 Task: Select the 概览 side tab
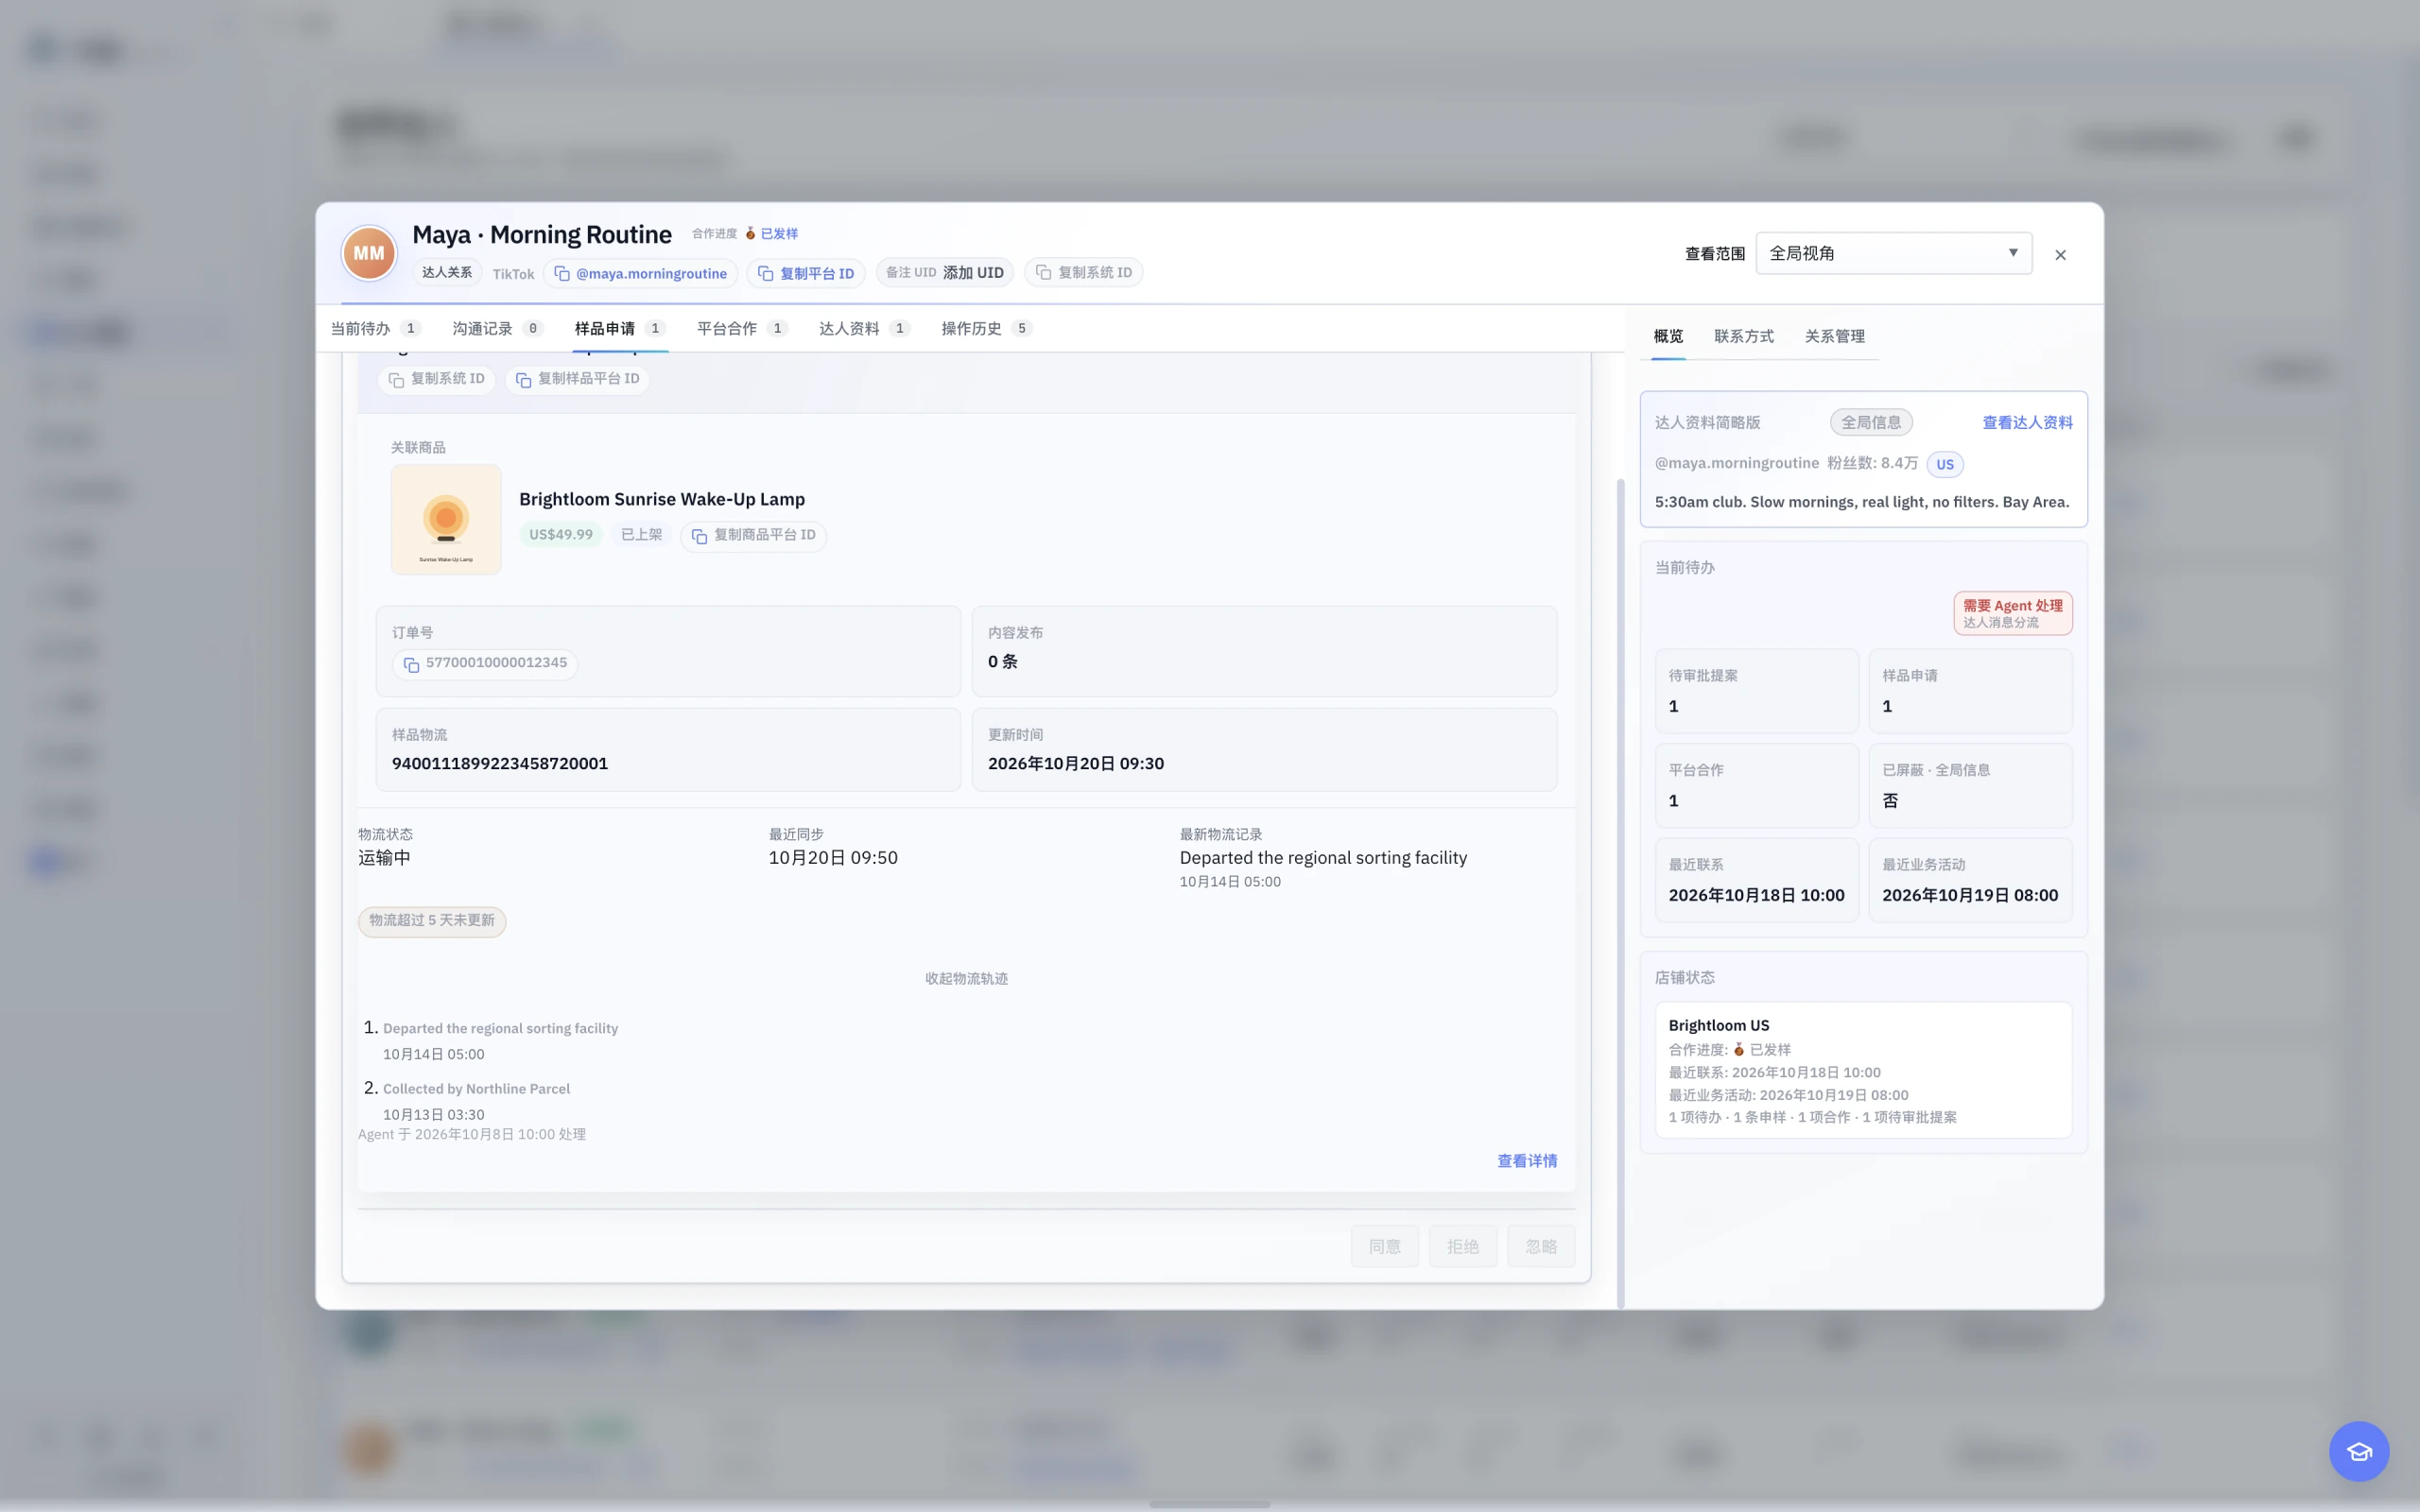point(1668,336)
